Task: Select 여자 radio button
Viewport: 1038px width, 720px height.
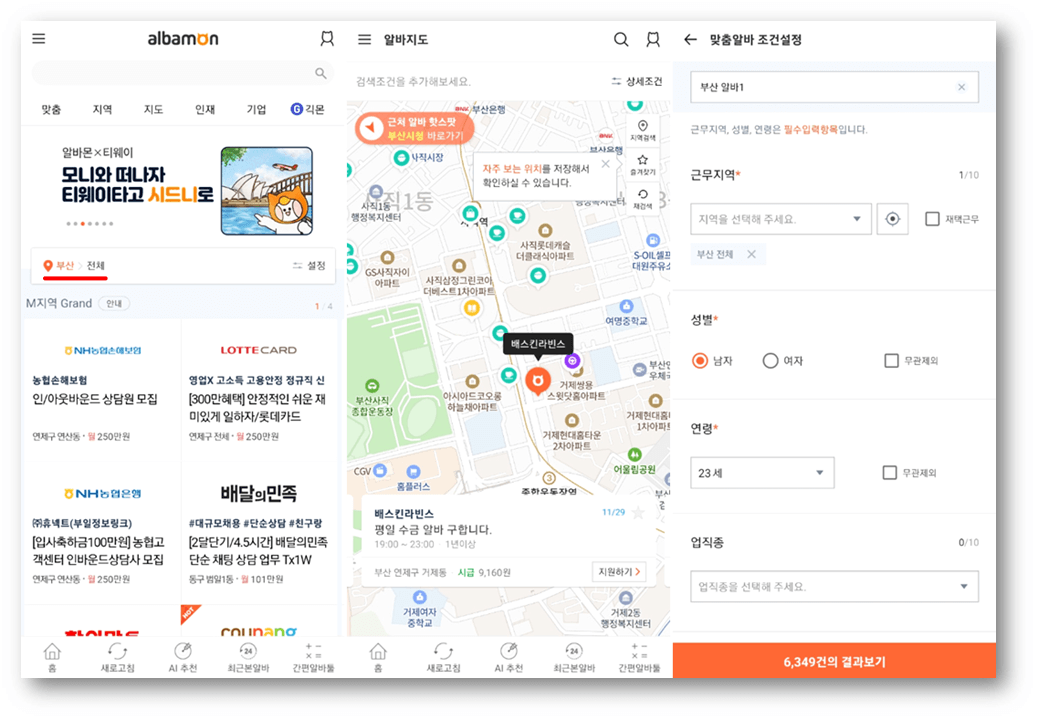Action: pos(770,361)
